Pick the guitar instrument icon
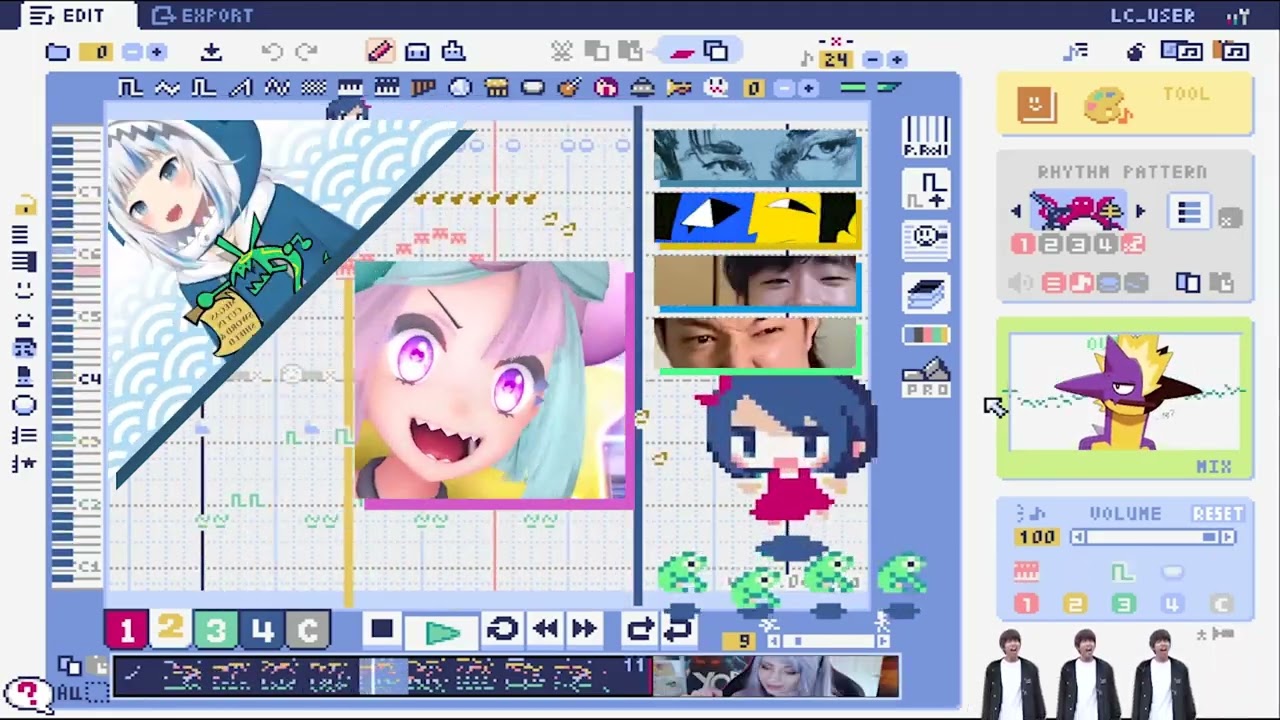 tap(569, 88)
